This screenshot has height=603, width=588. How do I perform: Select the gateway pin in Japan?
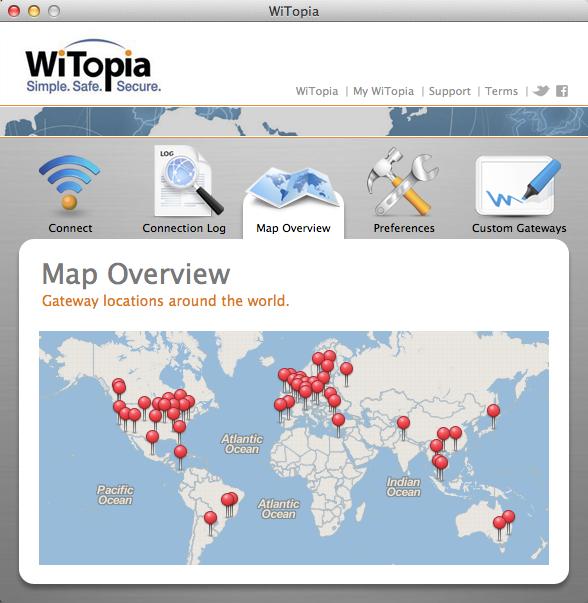point(493,411)
